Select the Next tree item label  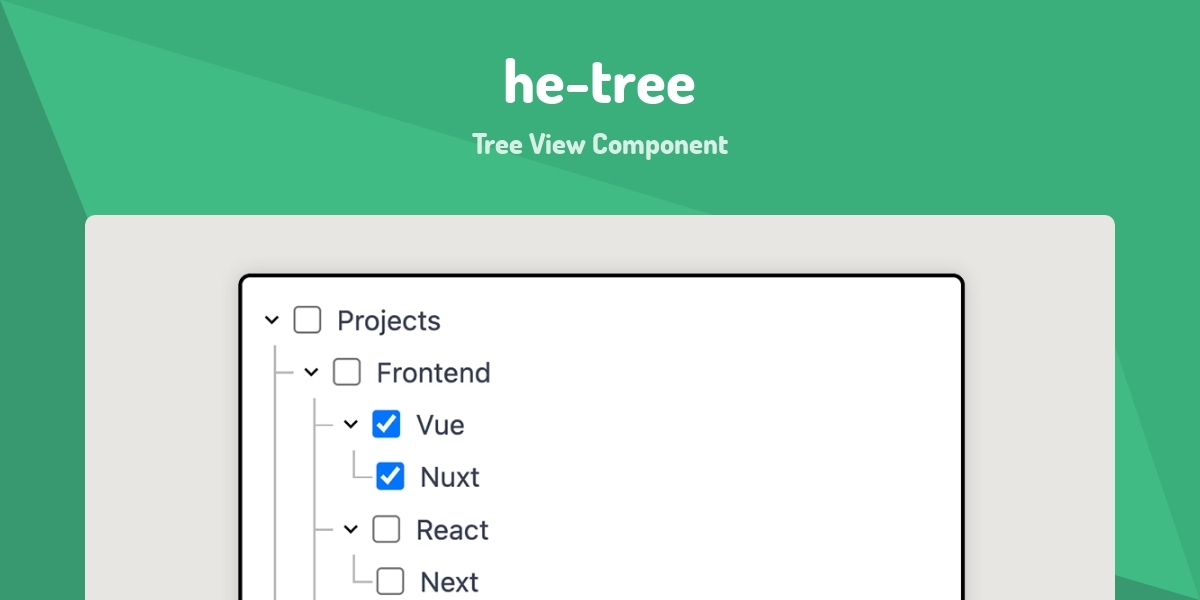pos(450,581)
